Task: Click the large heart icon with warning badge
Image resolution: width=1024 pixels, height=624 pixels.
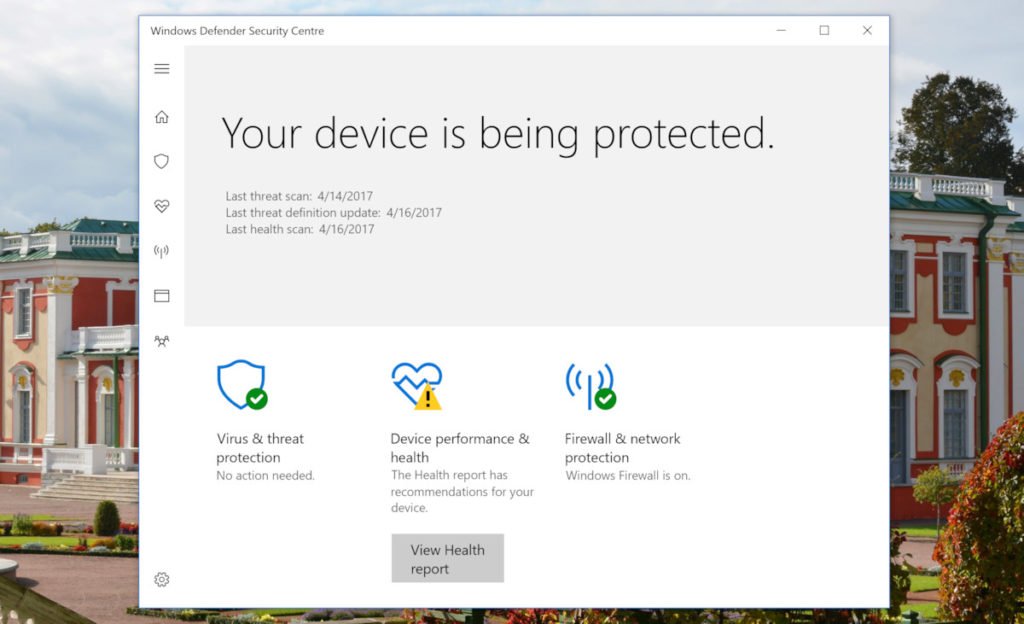Action: click(416, 384)
